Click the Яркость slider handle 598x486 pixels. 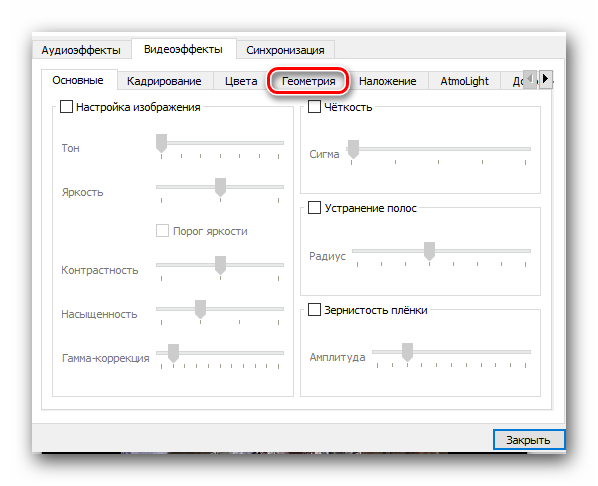pos(220,187)
